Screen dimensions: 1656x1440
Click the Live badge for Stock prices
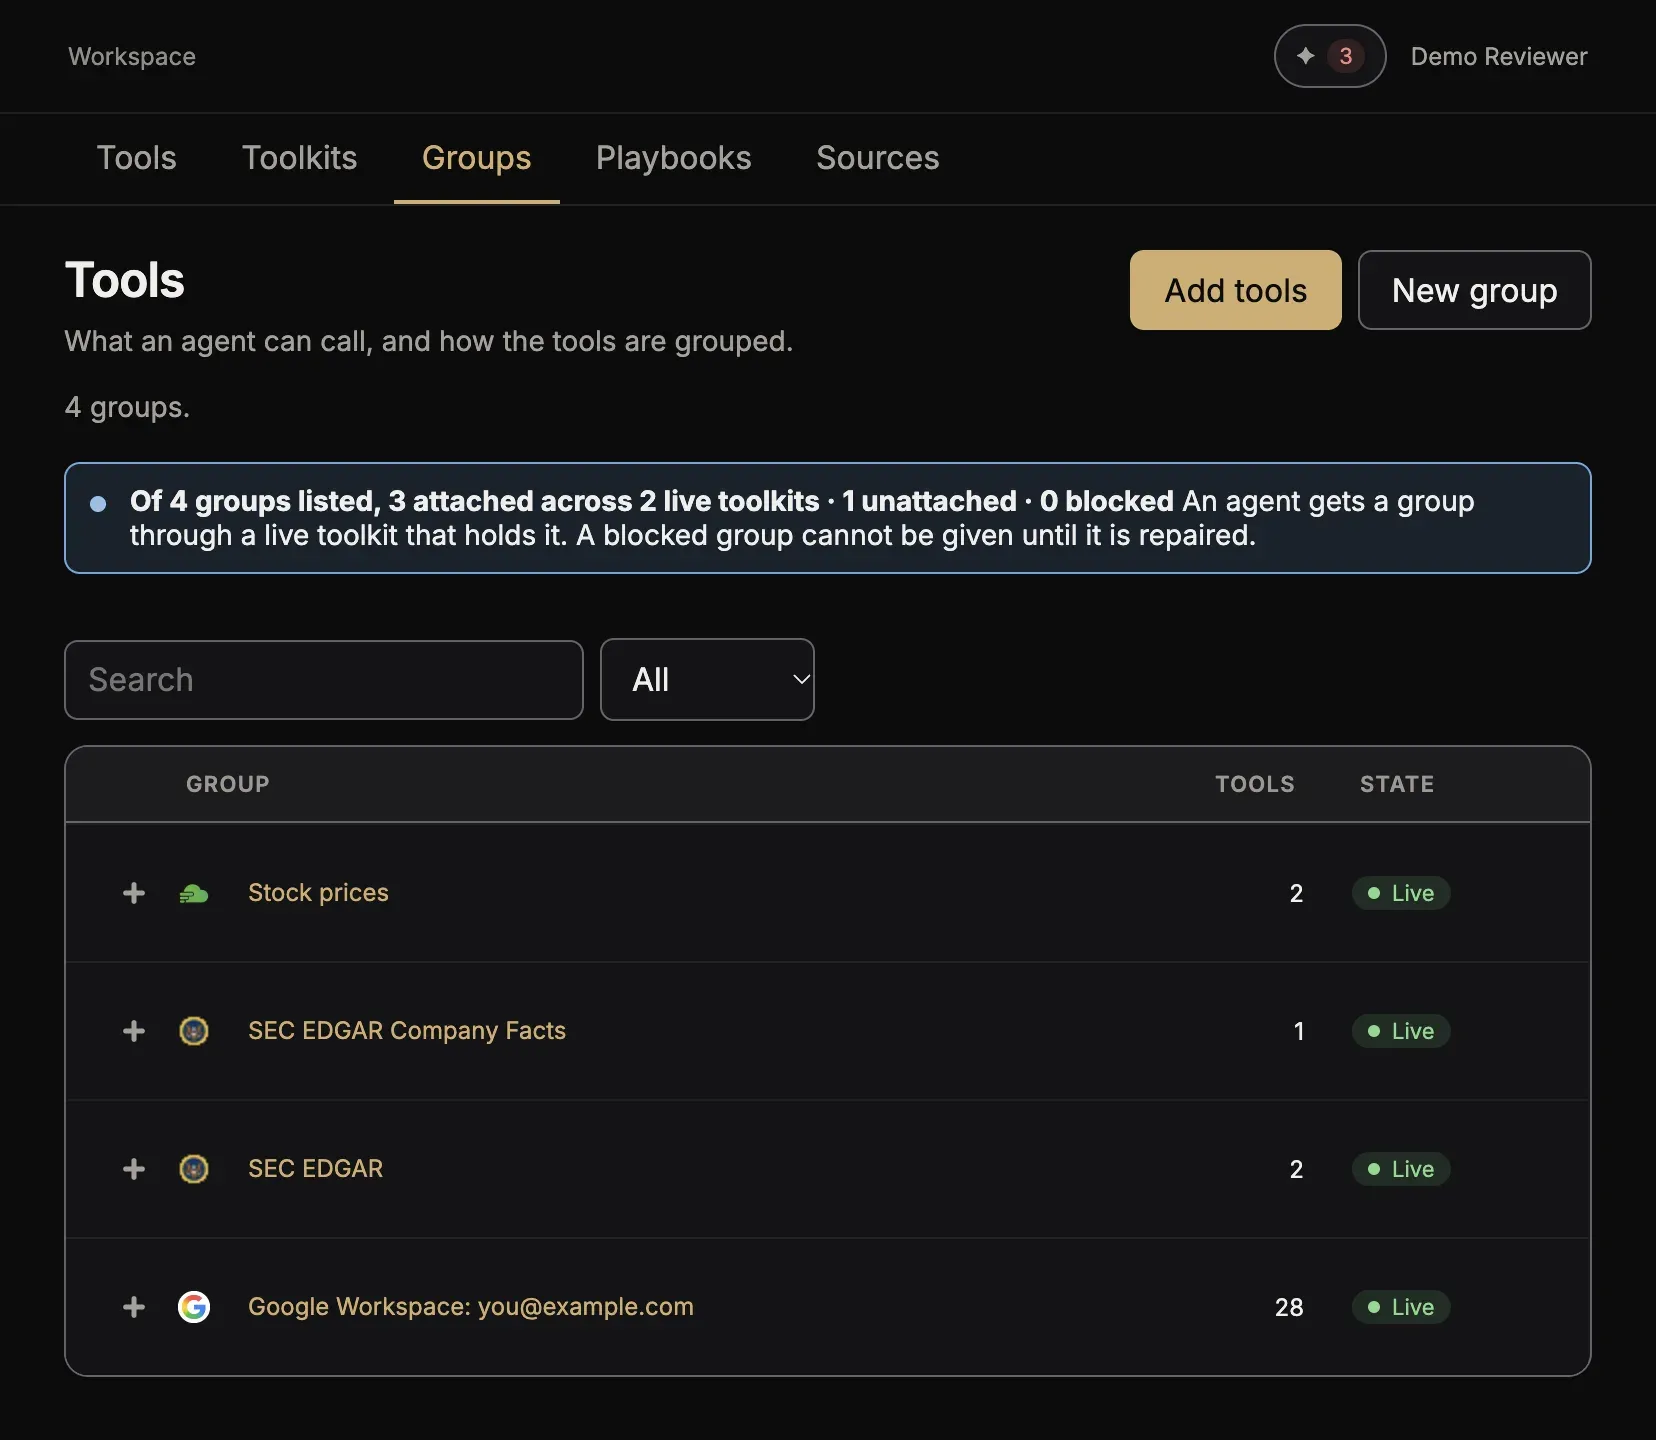(x=1401, y=893)
